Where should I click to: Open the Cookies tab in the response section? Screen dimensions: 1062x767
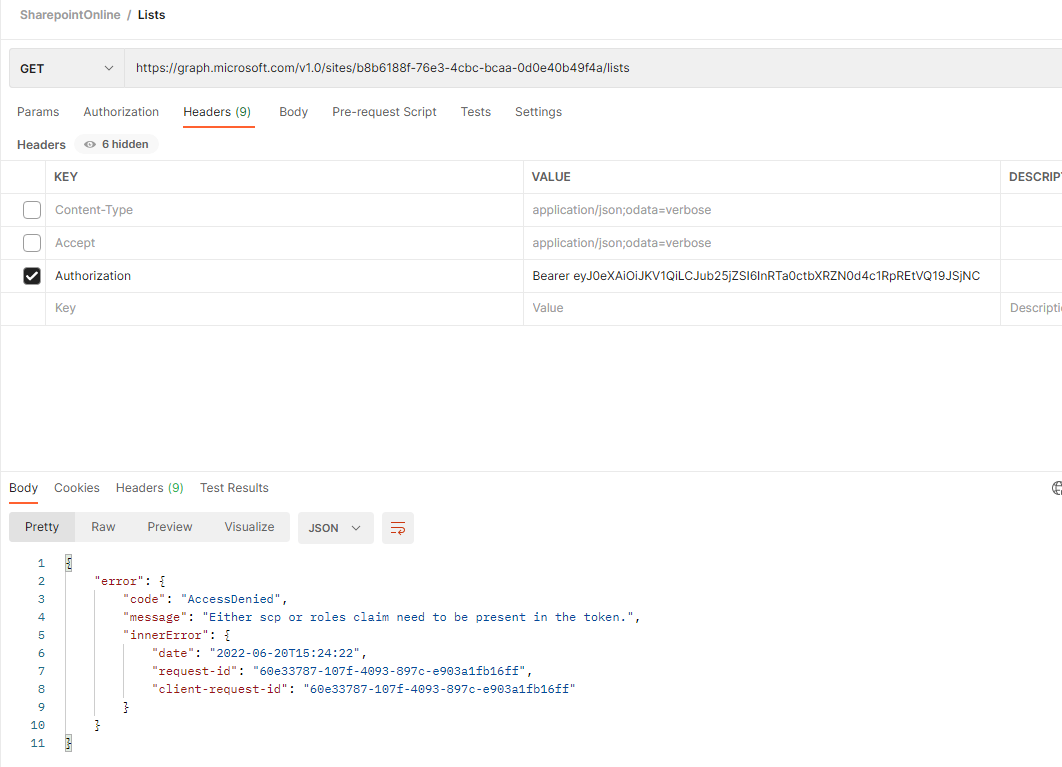[77, 488]
